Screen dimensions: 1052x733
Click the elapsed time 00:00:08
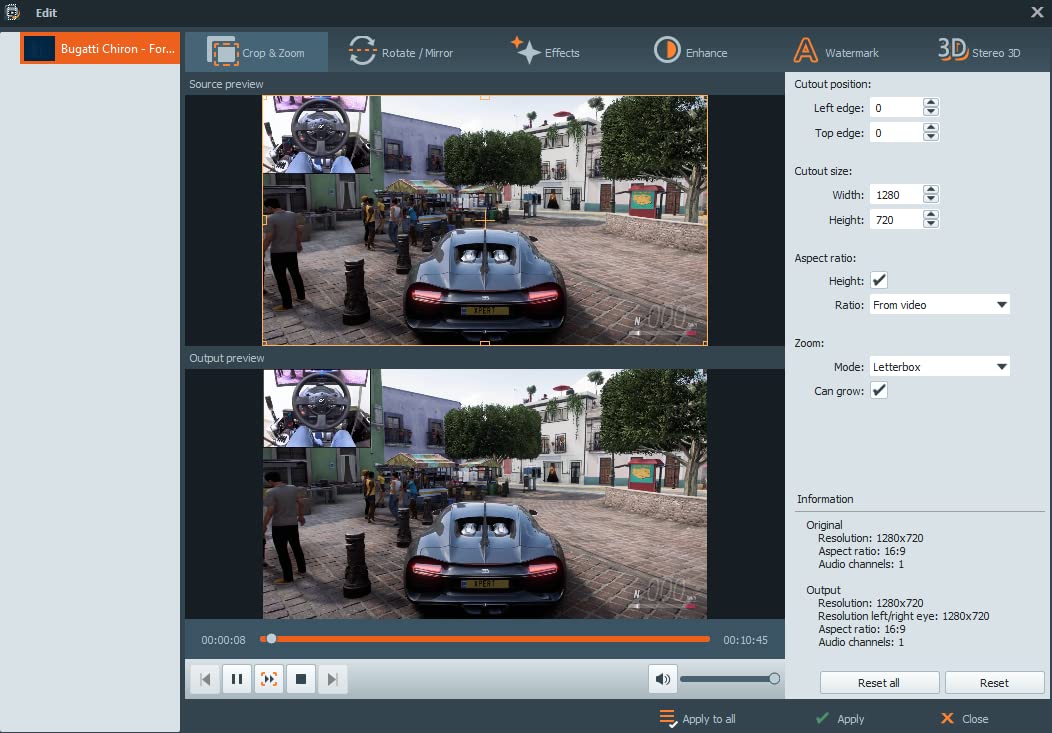click(223, 640)
